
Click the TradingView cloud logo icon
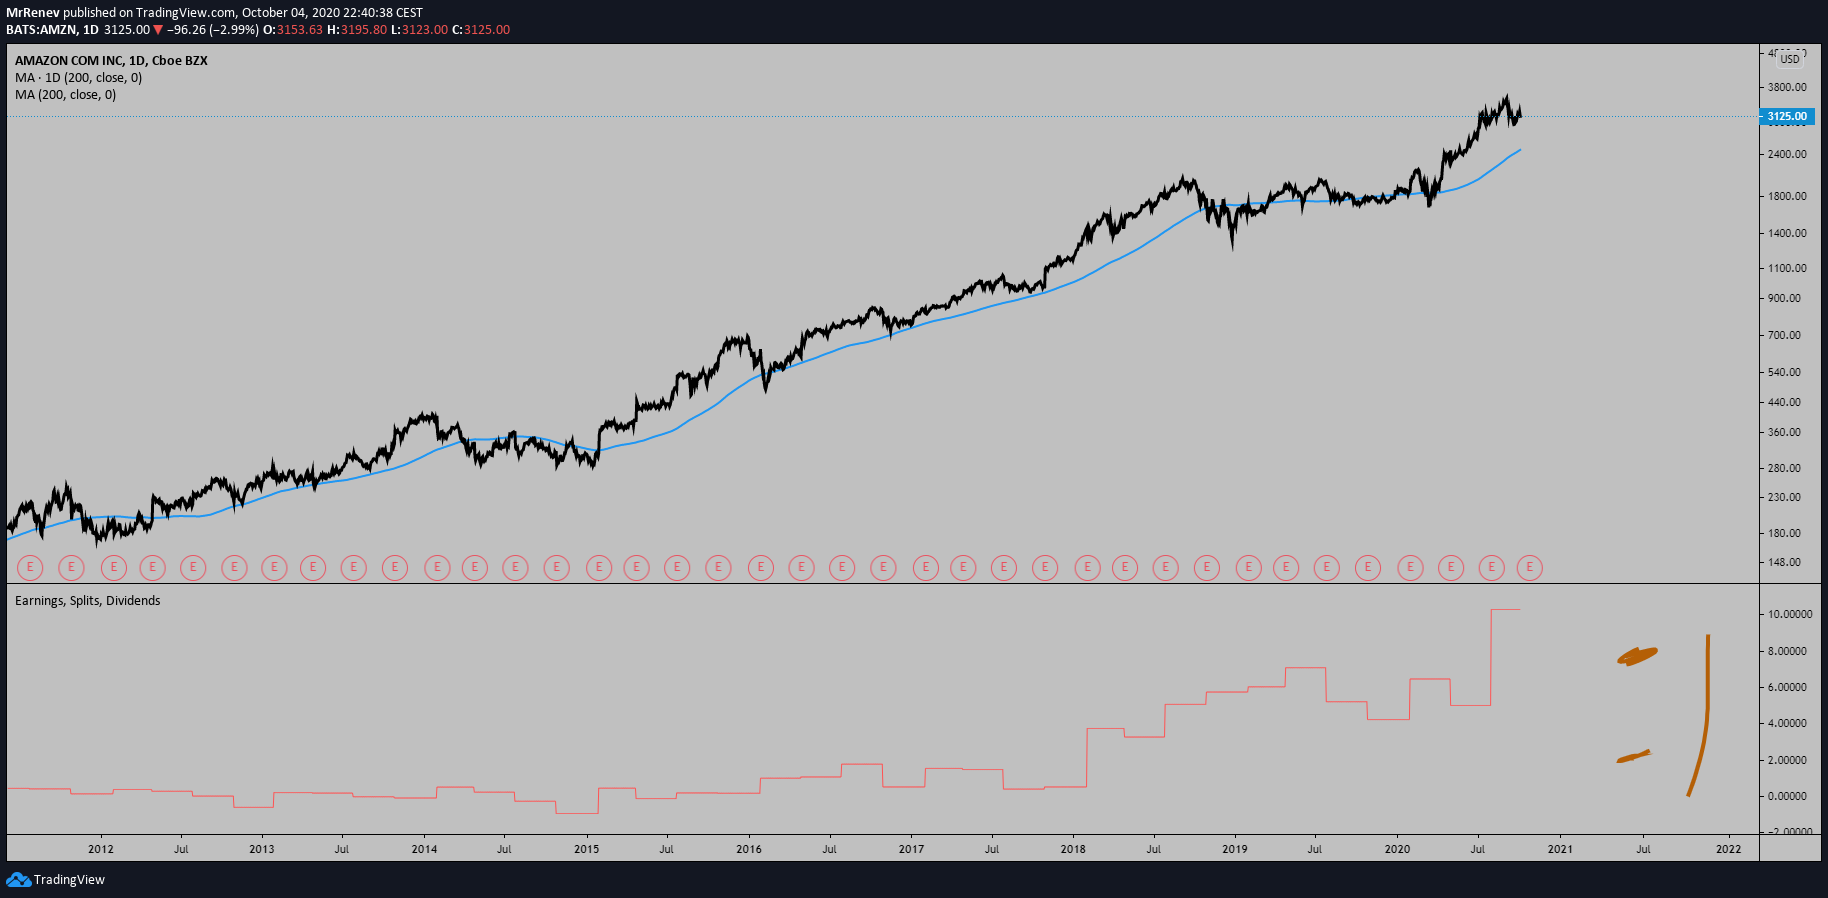[18, 879]
